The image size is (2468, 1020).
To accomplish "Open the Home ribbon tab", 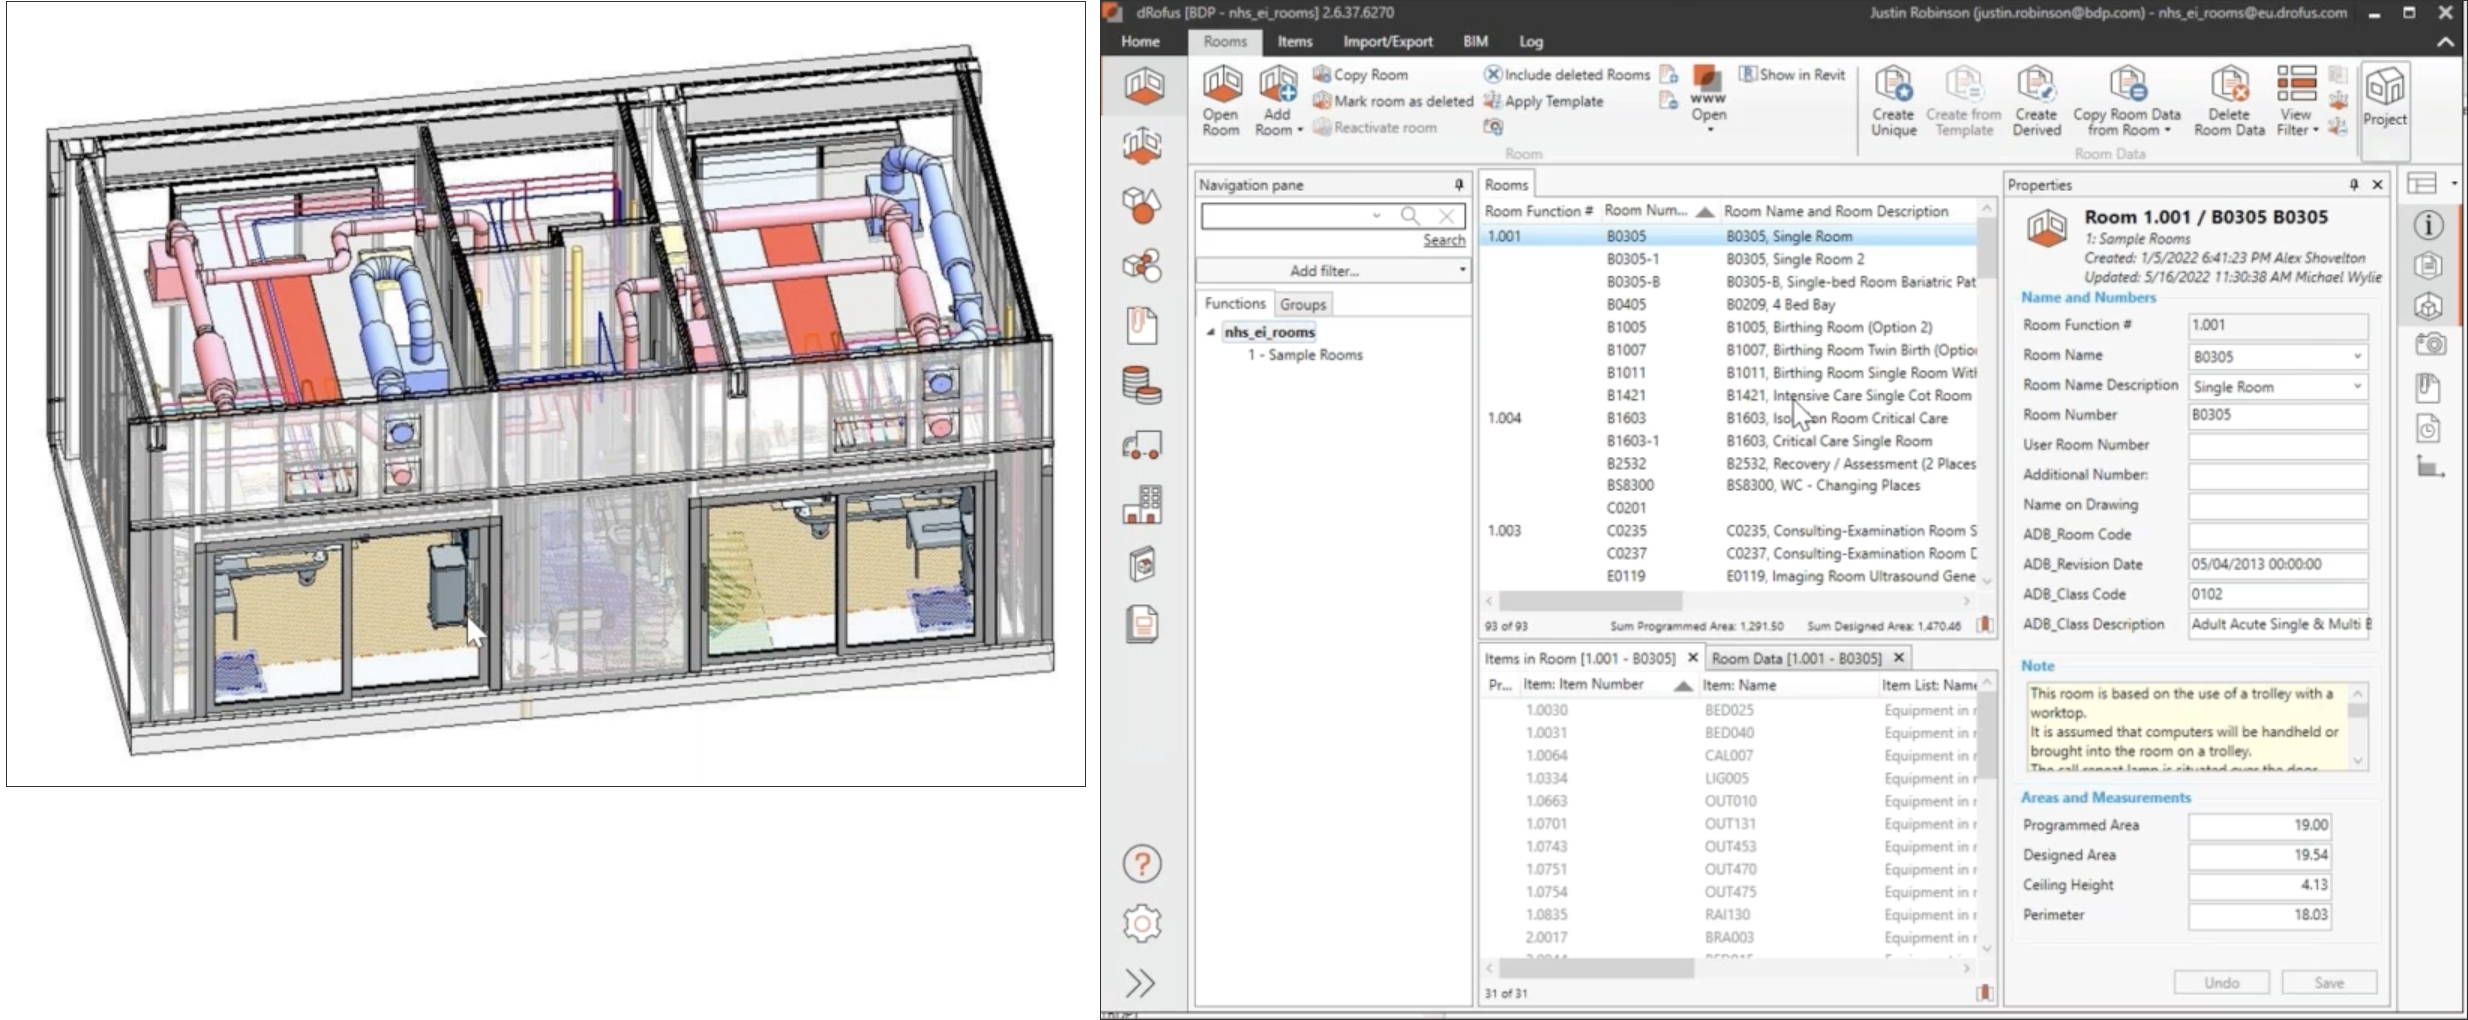I will (x=1140, y=41).
